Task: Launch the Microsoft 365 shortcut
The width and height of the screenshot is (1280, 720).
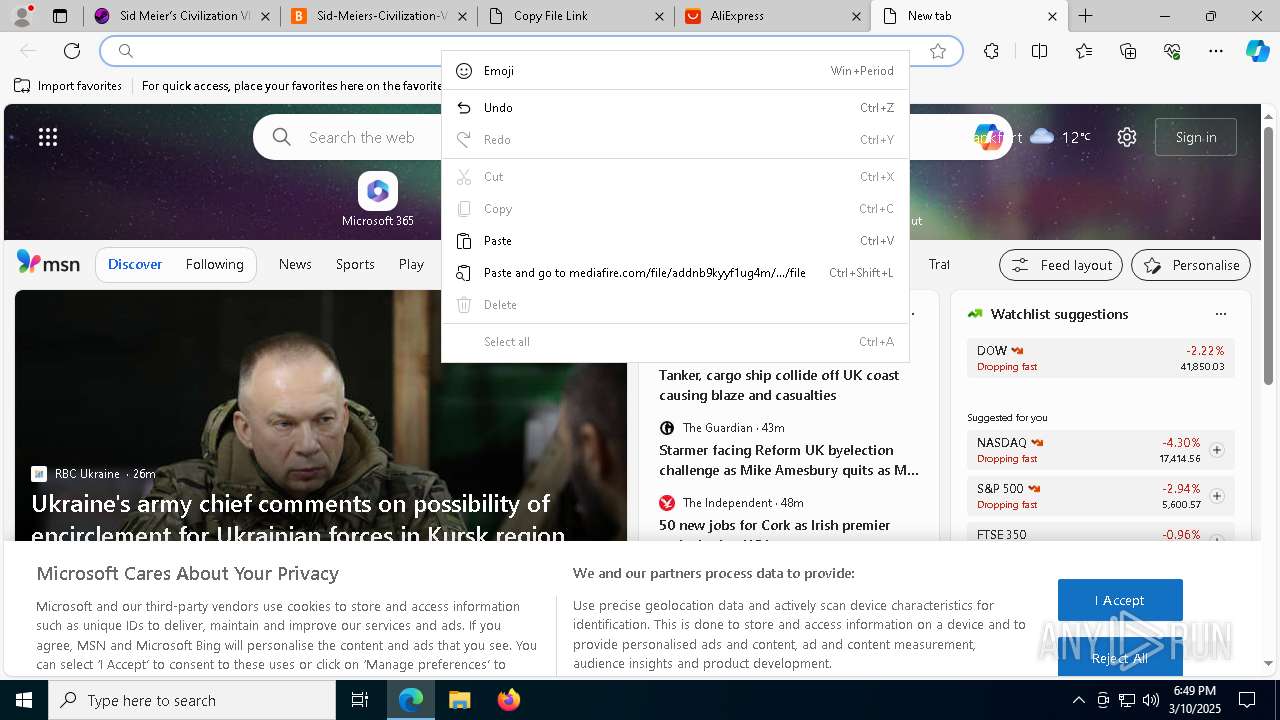Action: [378, 200]
